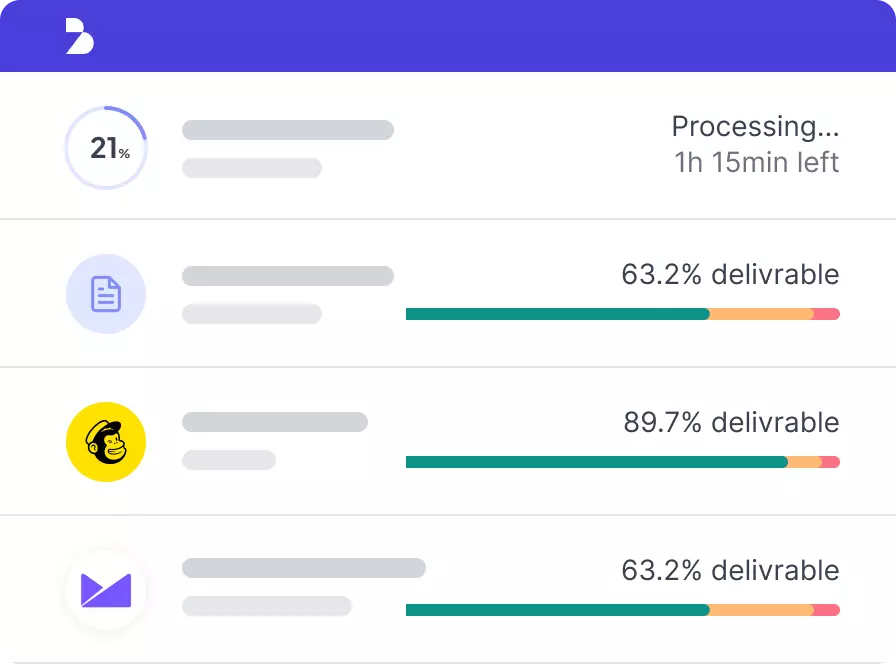Screen dimensions: 896x664
Task: Click the white B logo in header
Action: pyautogui.click(x=79, y=36)
